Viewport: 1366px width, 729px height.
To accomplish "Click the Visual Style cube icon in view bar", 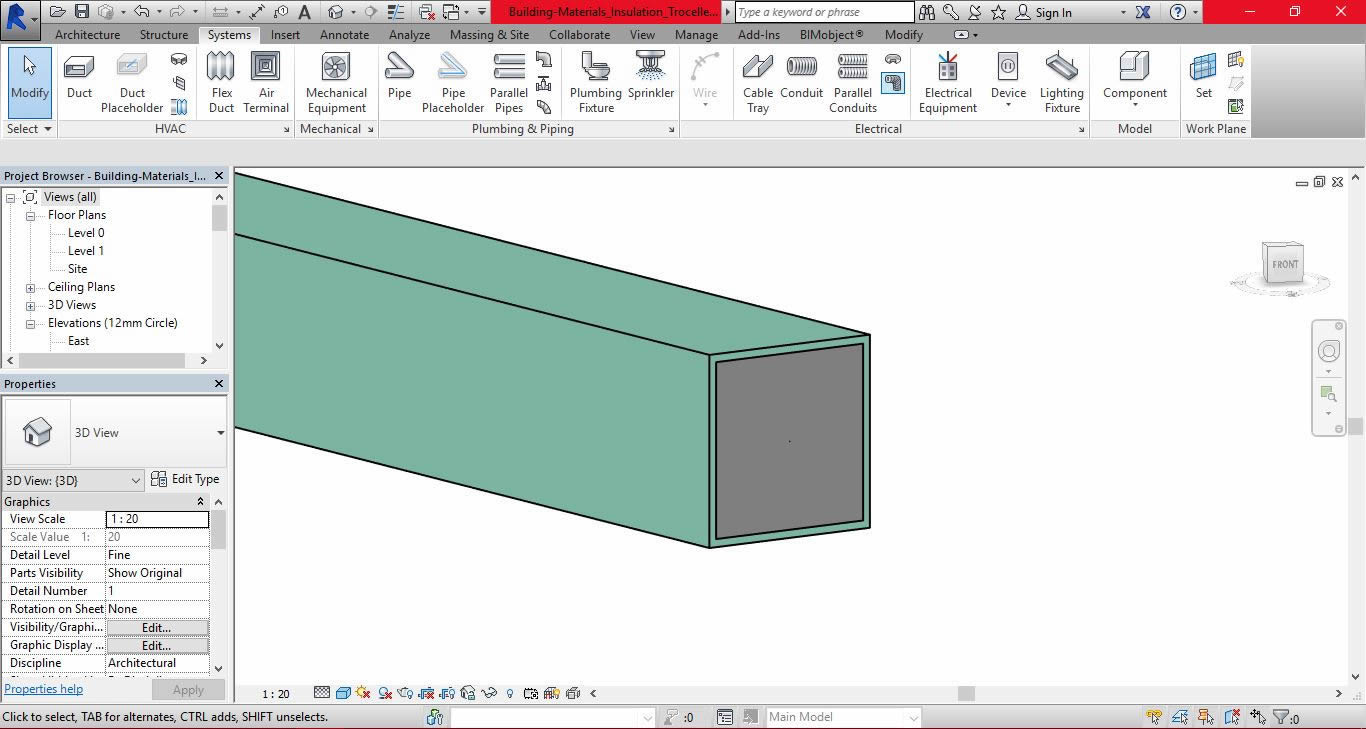I will coord(343,693).
